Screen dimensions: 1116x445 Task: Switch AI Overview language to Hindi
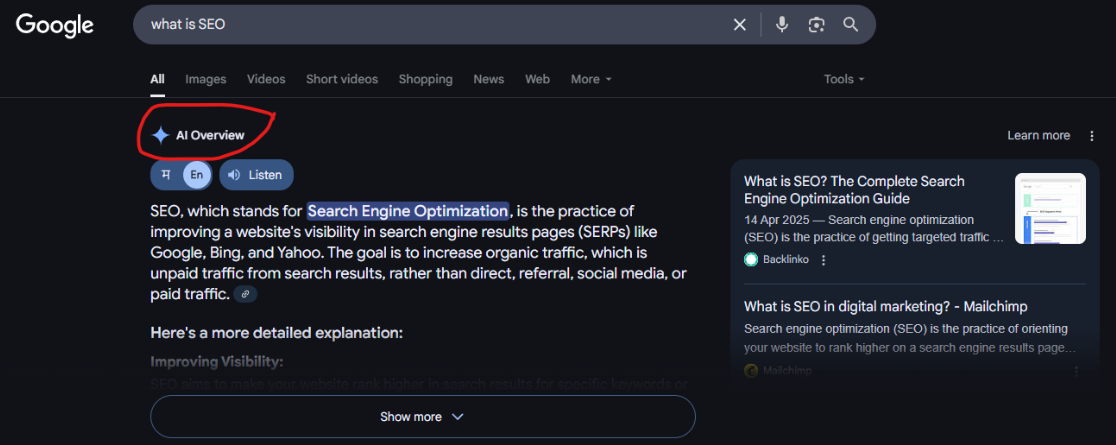click(x=166, y=175)
